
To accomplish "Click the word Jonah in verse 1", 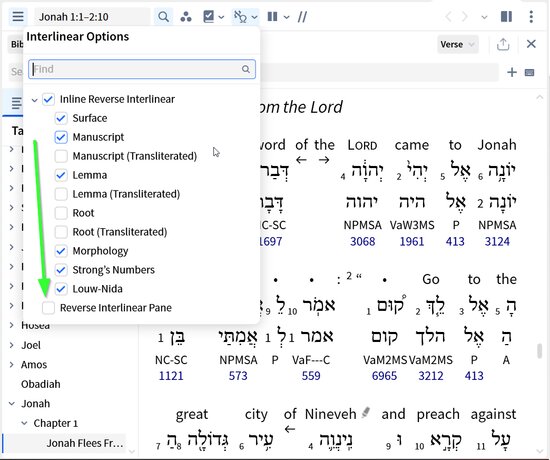I will point(497,145).
